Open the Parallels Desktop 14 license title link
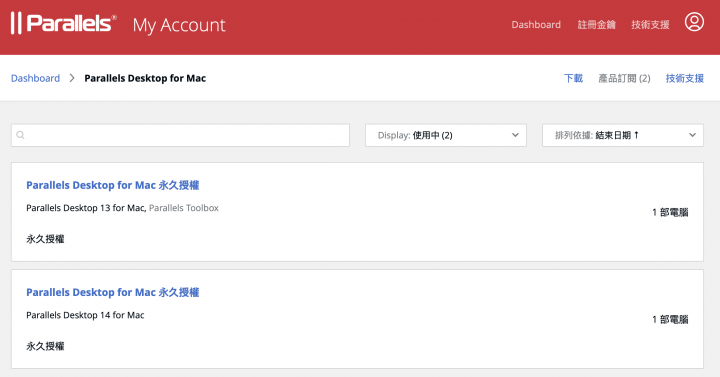The height and width of the screenshot is (377, 720). [x=112, y=292]
